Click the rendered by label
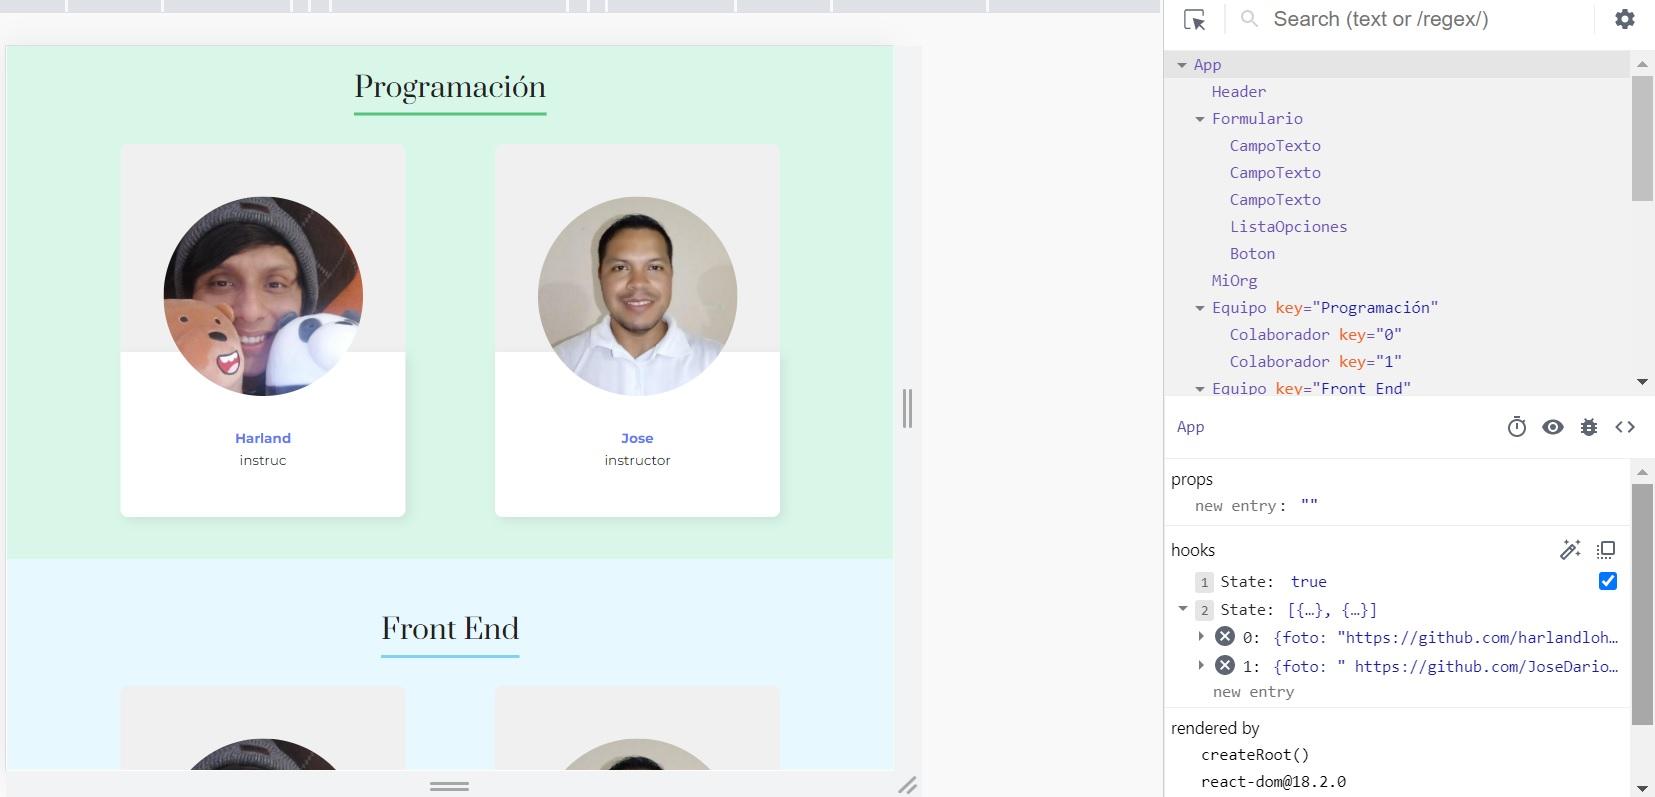 click(x=1215, y=728)
